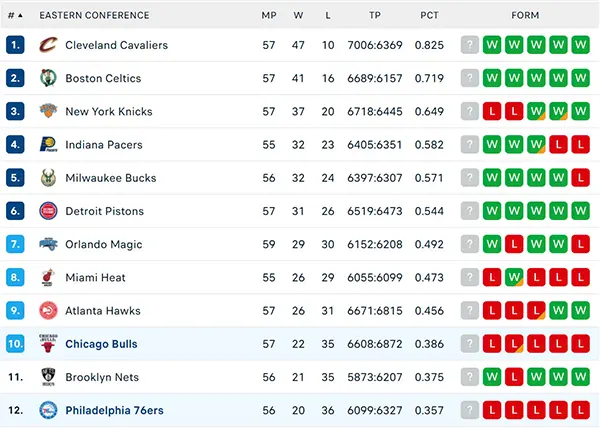Click the Miami Heat flame logo

[48, 277]
